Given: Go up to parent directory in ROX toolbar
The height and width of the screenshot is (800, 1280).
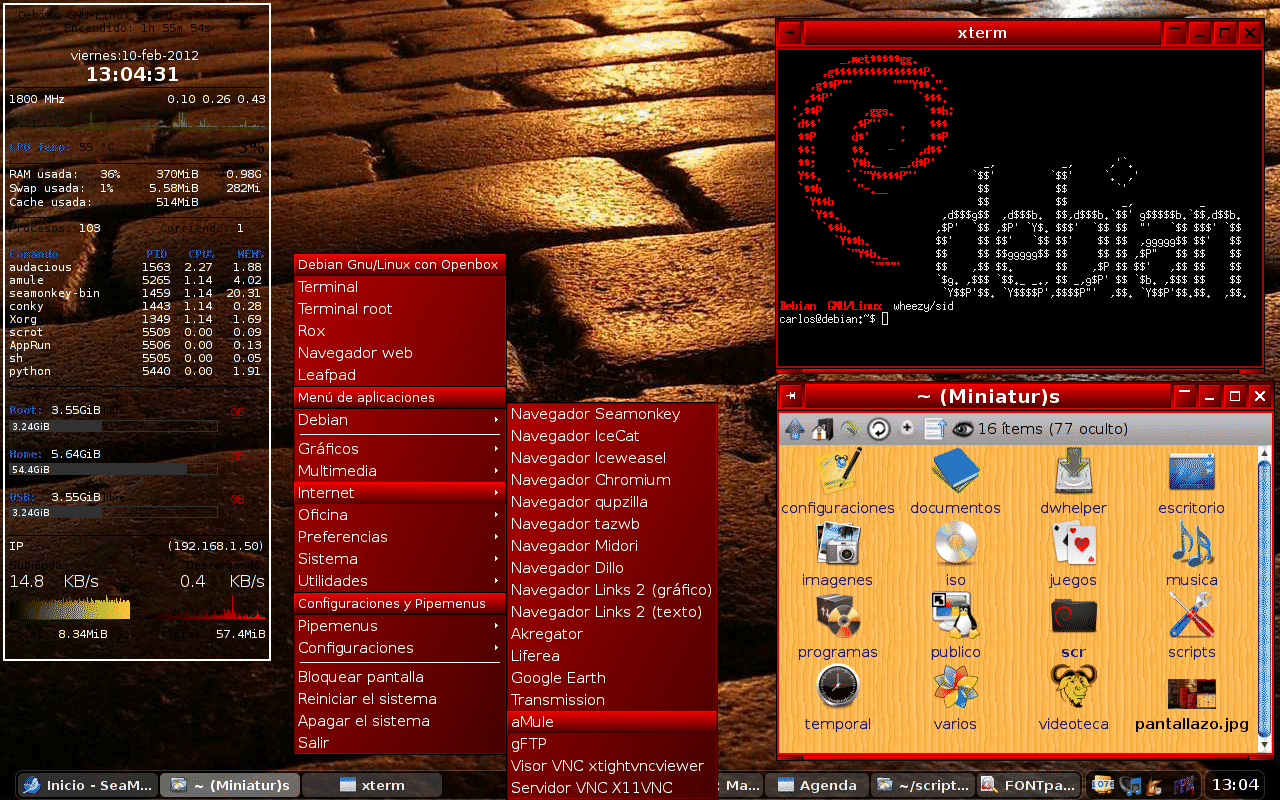Looking at the screenshot, I should [794, 429].
